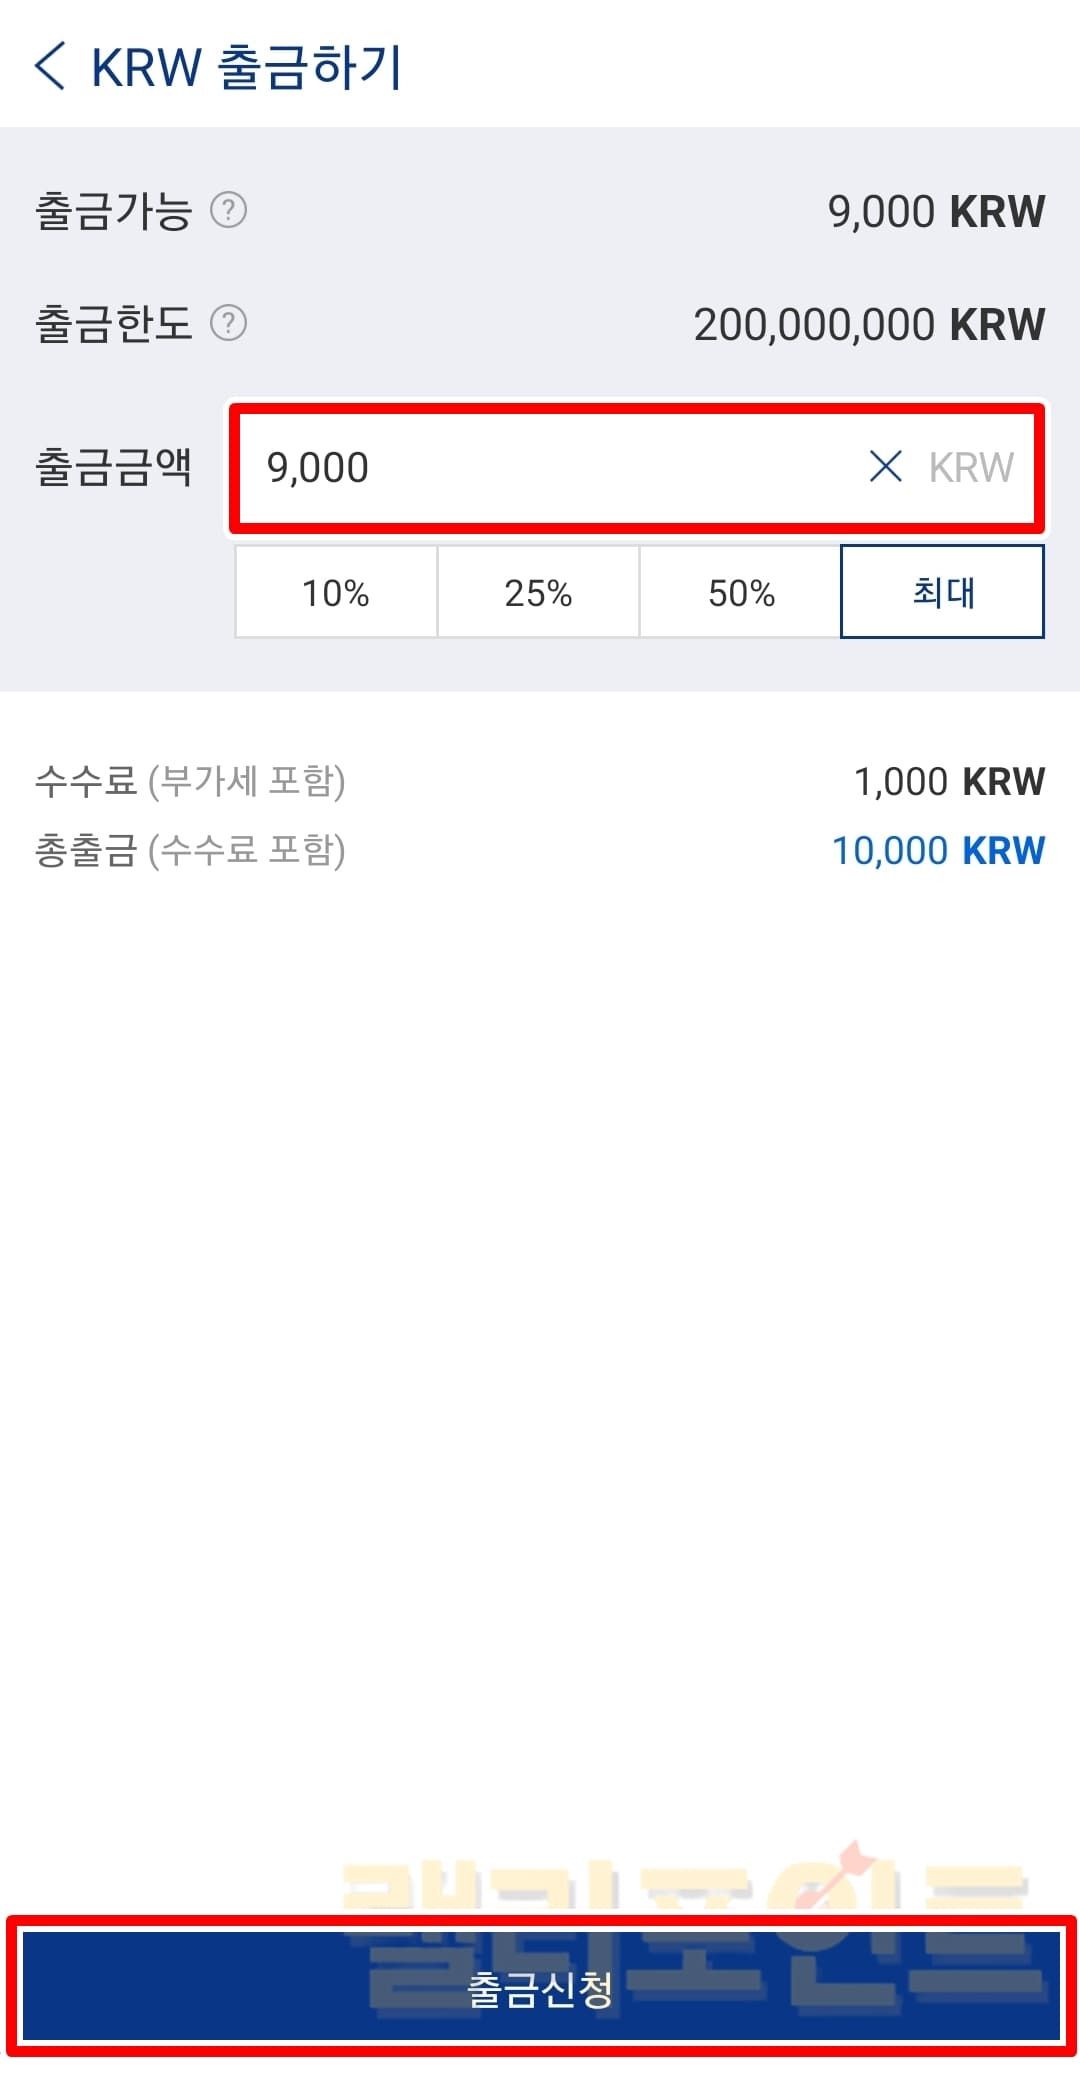The width and height of the screenshot is (1080, 2080).
Task: Clear the amount with the X icon
Action: 885,466
